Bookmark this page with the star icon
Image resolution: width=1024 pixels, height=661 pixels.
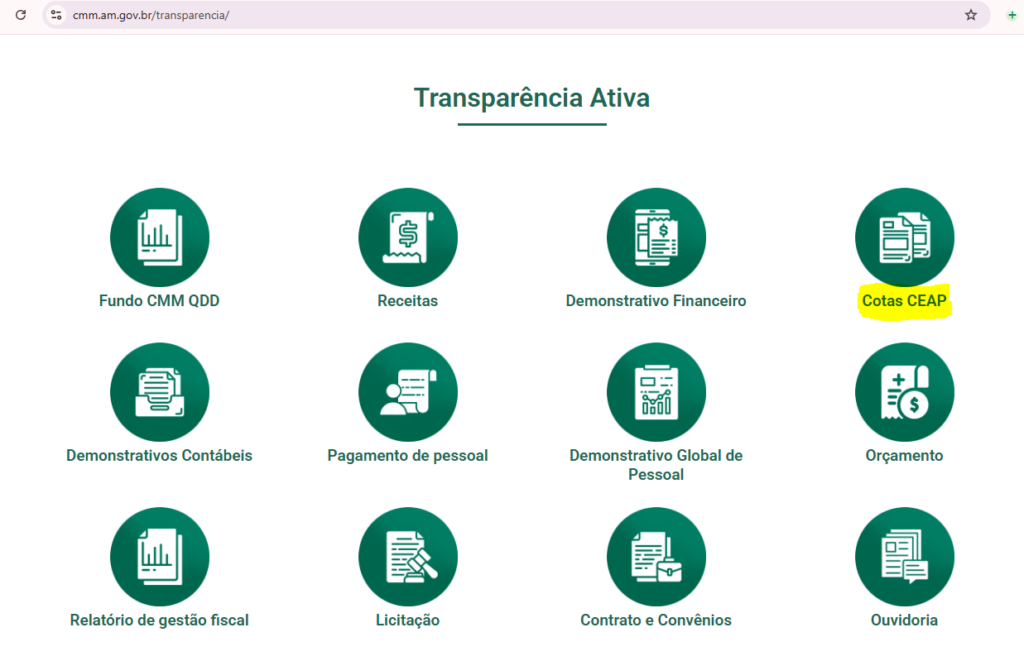click(x=971, y=15)
